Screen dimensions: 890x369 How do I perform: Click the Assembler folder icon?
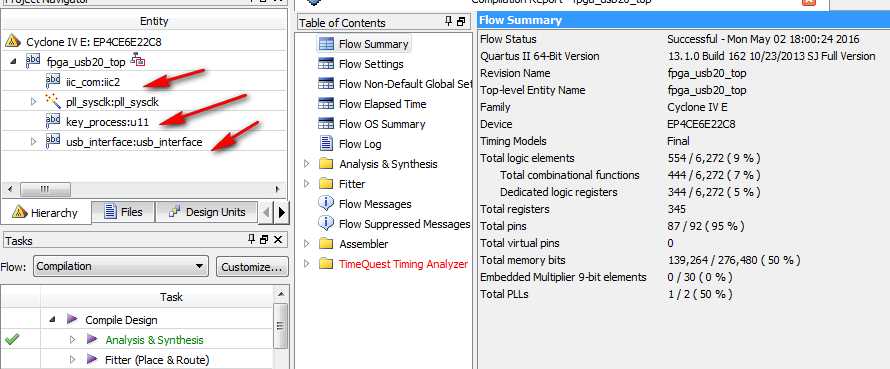[x=326, y=244]
